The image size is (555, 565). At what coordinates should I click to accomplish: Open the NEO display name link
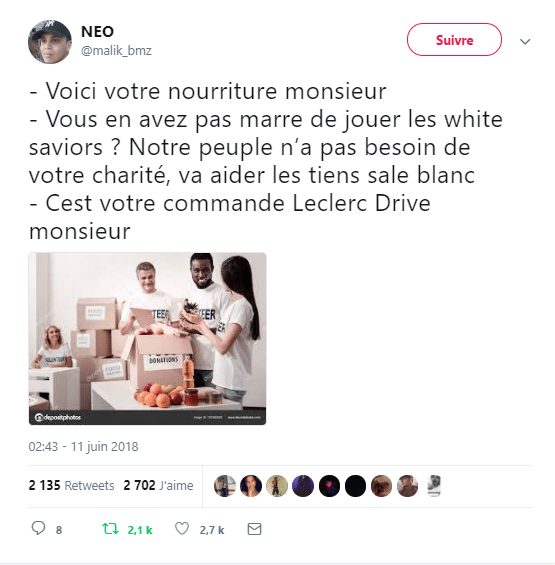(97, 32)
